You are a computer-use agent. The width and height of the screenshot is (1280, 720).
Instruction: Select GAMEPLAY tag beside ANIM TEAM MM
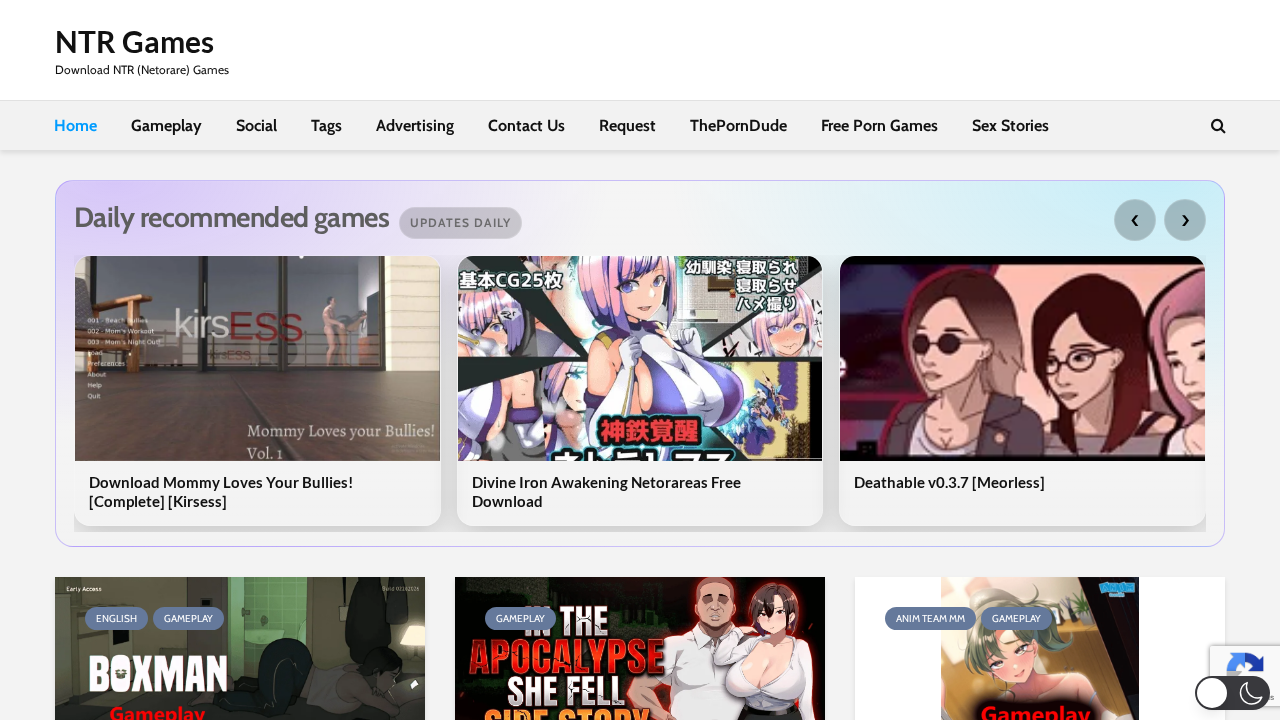point(1016,618)
